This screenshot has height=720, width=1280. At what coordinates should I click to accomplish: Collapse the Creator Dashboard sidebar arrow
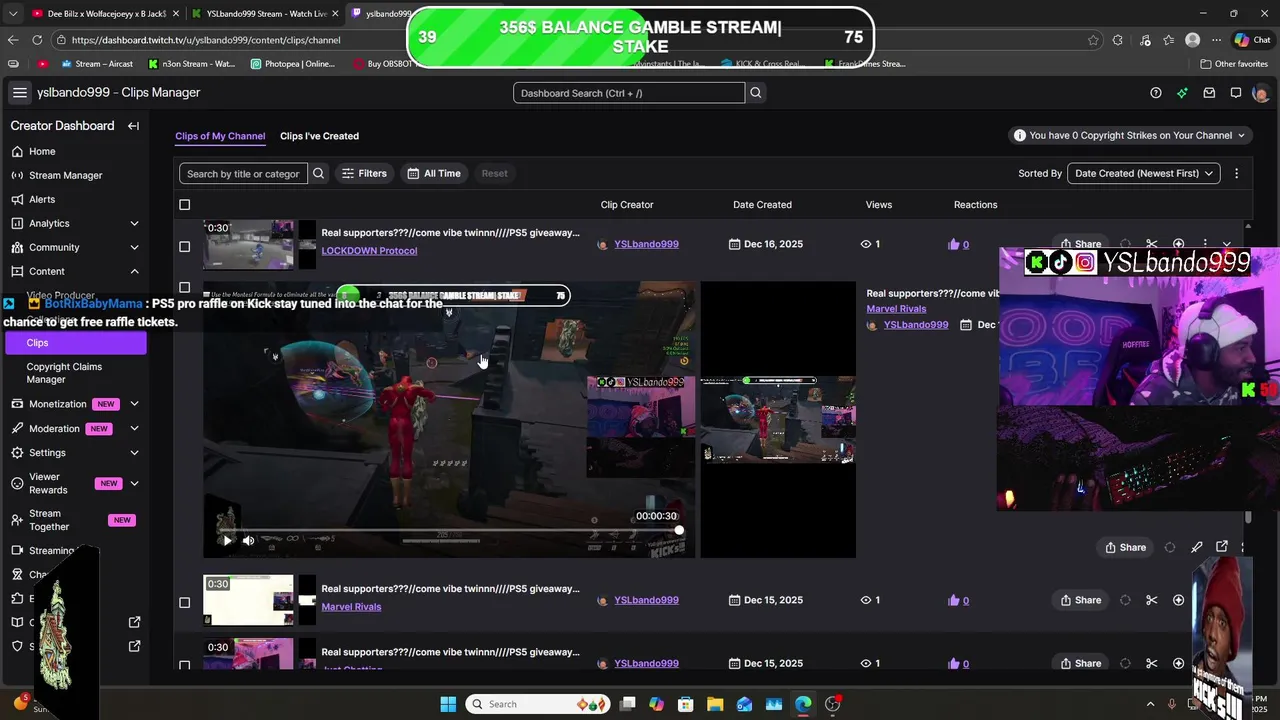pos(133,126)
